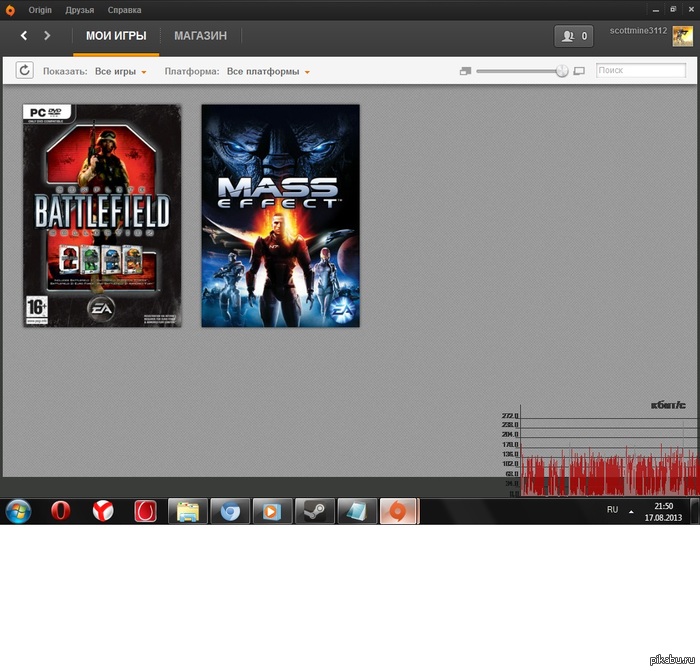This screenshot has height=671, width=700.
Task: Click the thumbnail size slider handle
Action: (561, 71)
